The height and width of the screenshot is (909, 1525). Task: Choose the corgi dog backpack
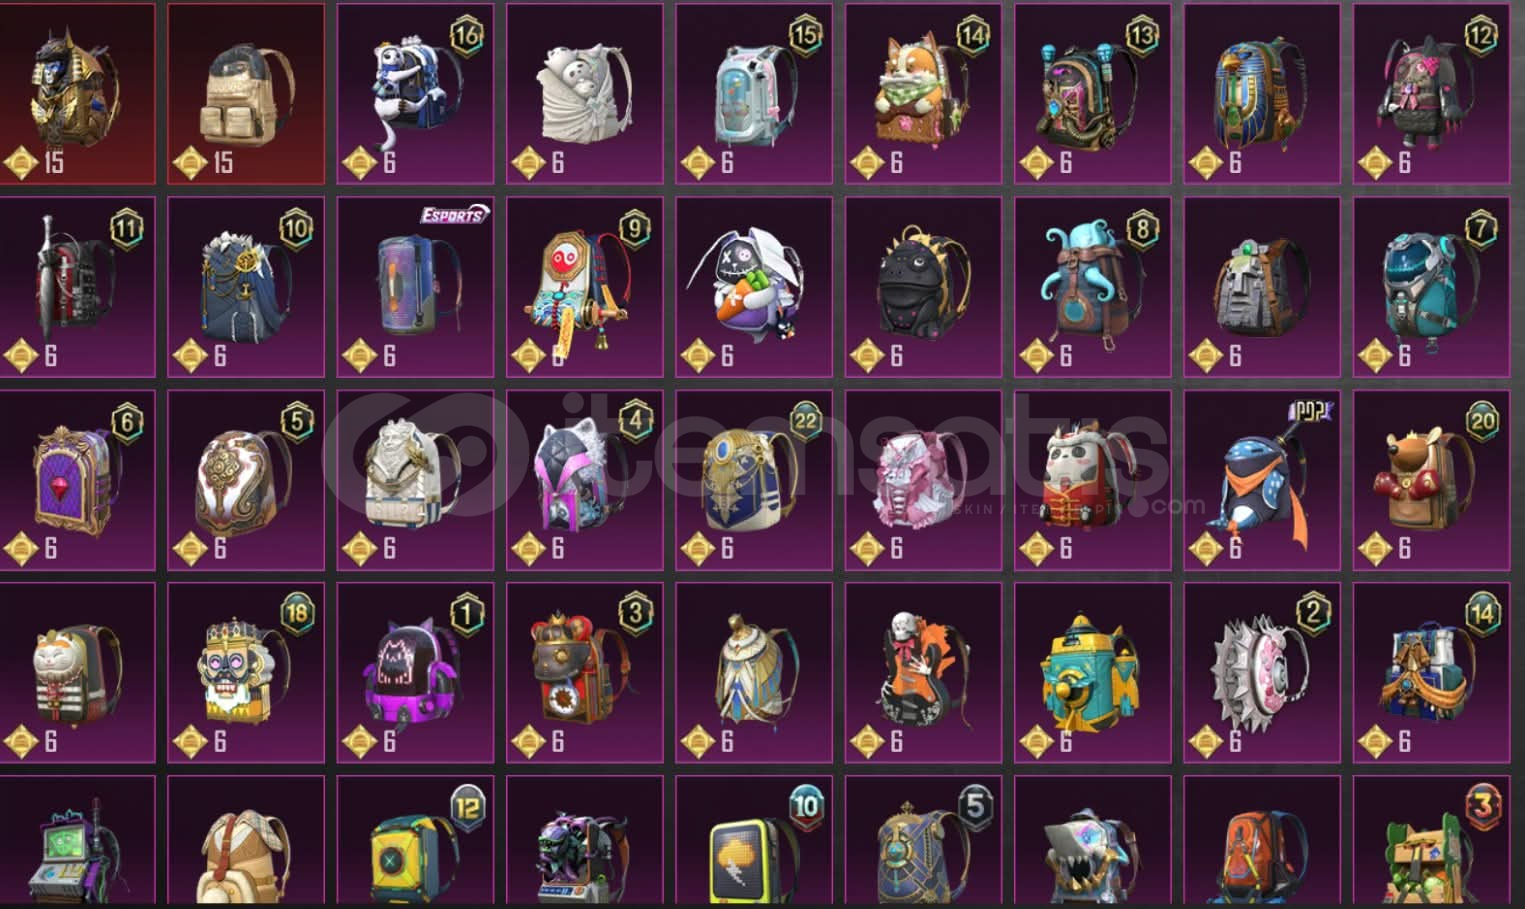923,93
